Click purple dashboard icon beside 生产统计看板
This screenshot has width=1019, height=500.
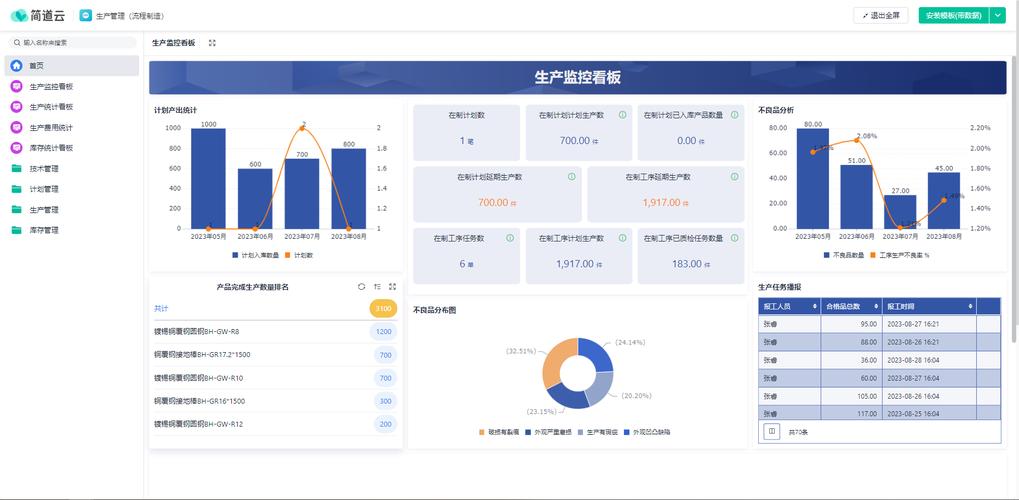[16, 107]
